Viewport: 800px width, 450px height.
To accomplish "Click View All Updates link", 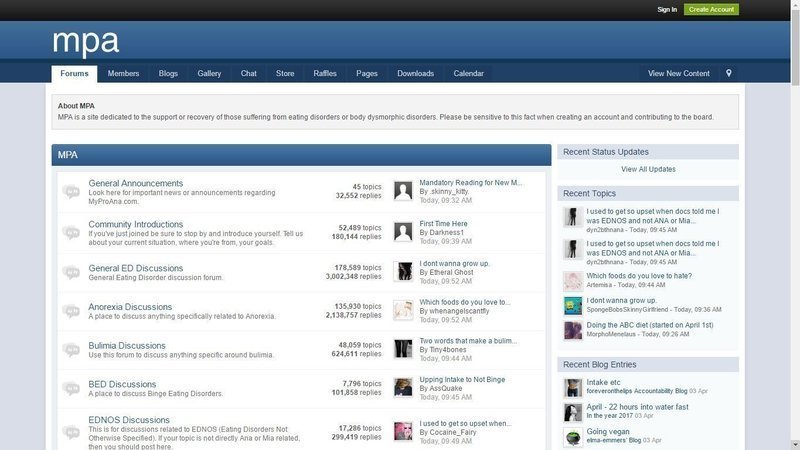I will pyautogui.click(x=648, y=169).
